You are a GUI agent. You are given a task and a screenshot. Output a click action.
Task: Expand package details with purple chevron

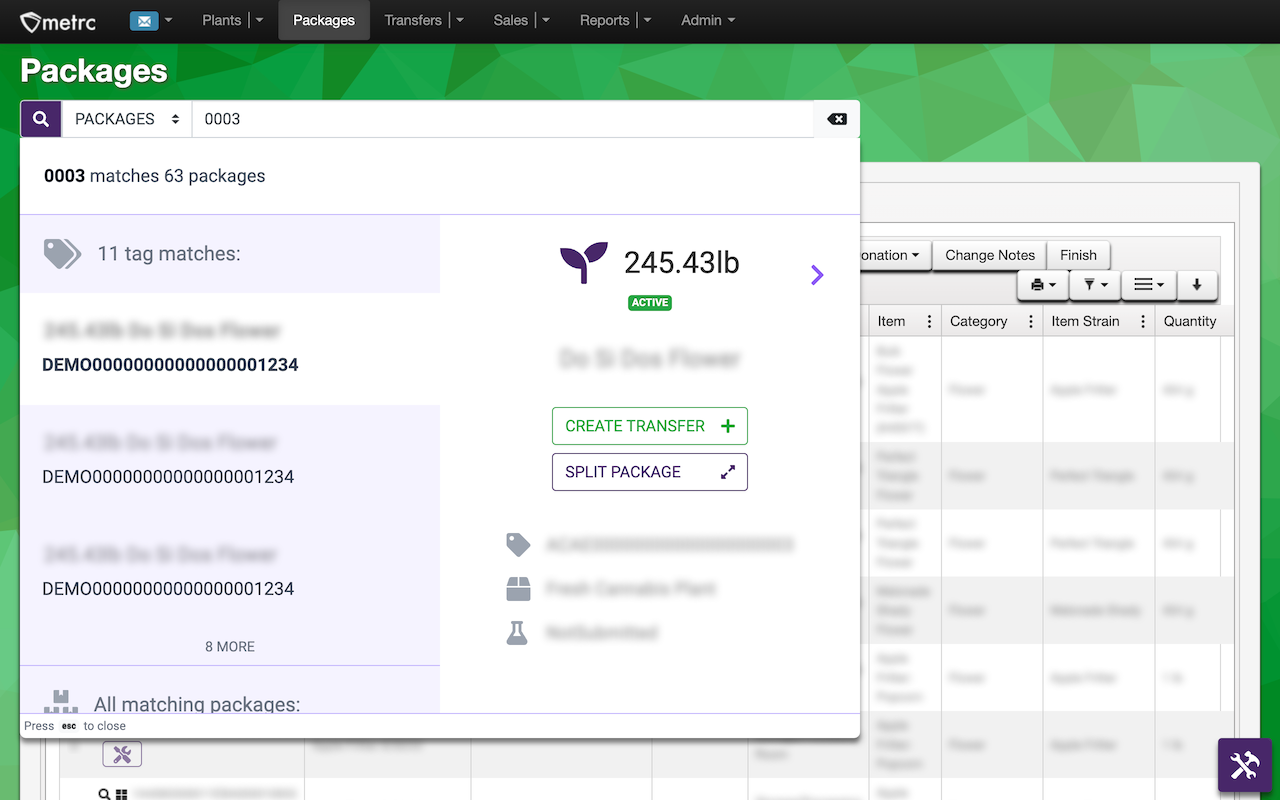[x=817, y=274]
